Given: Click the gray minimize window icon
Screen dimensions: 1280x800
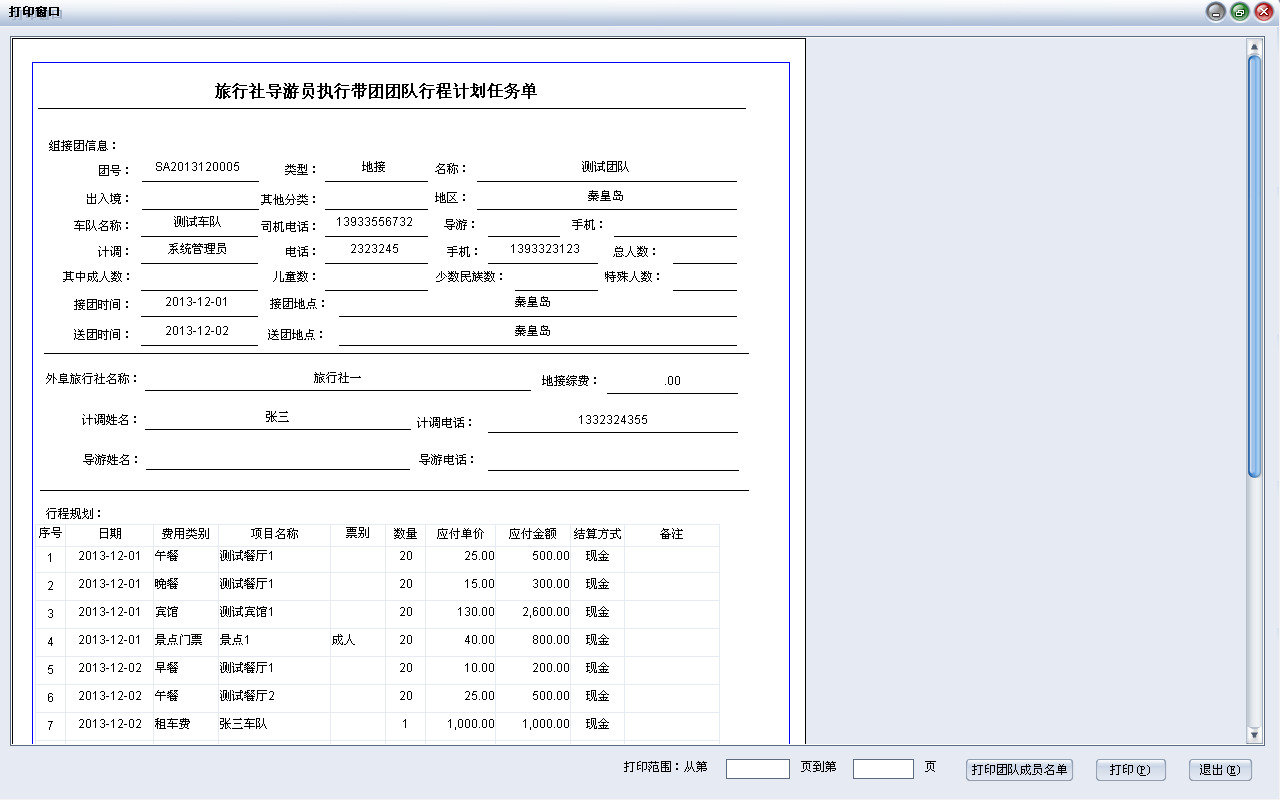Looking at the screenshot, I should 1216,12.
